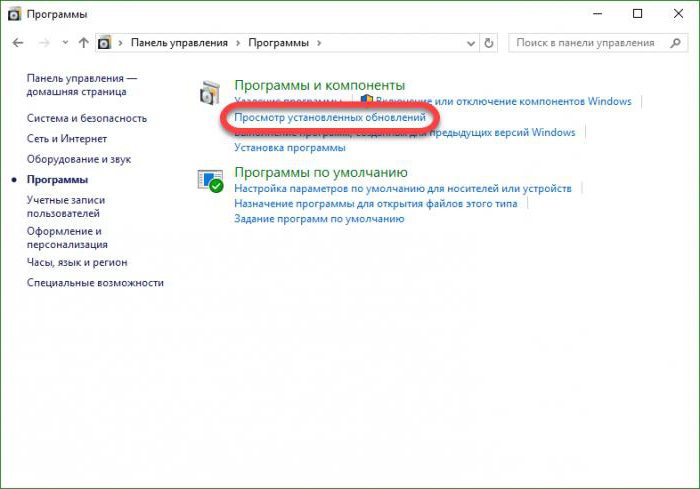Open 'Панель управления — домашняя страница' link
The image size is (700, 489).
tap(82, 85)
